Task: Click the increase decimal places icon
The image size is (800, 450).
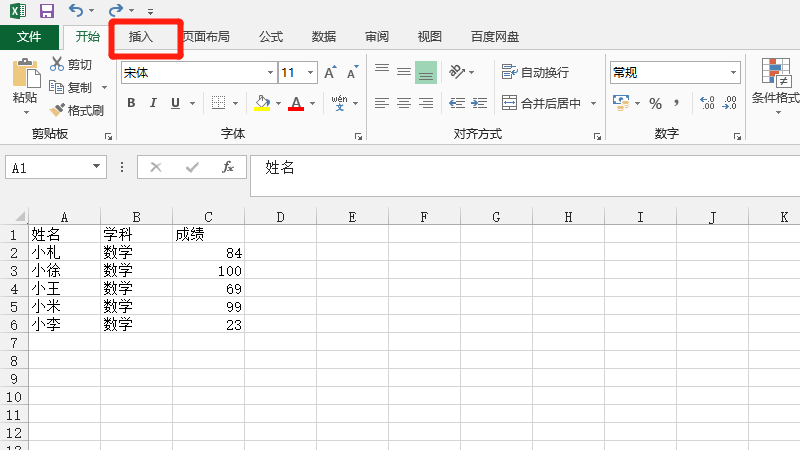Action: (x=707, y=103)
